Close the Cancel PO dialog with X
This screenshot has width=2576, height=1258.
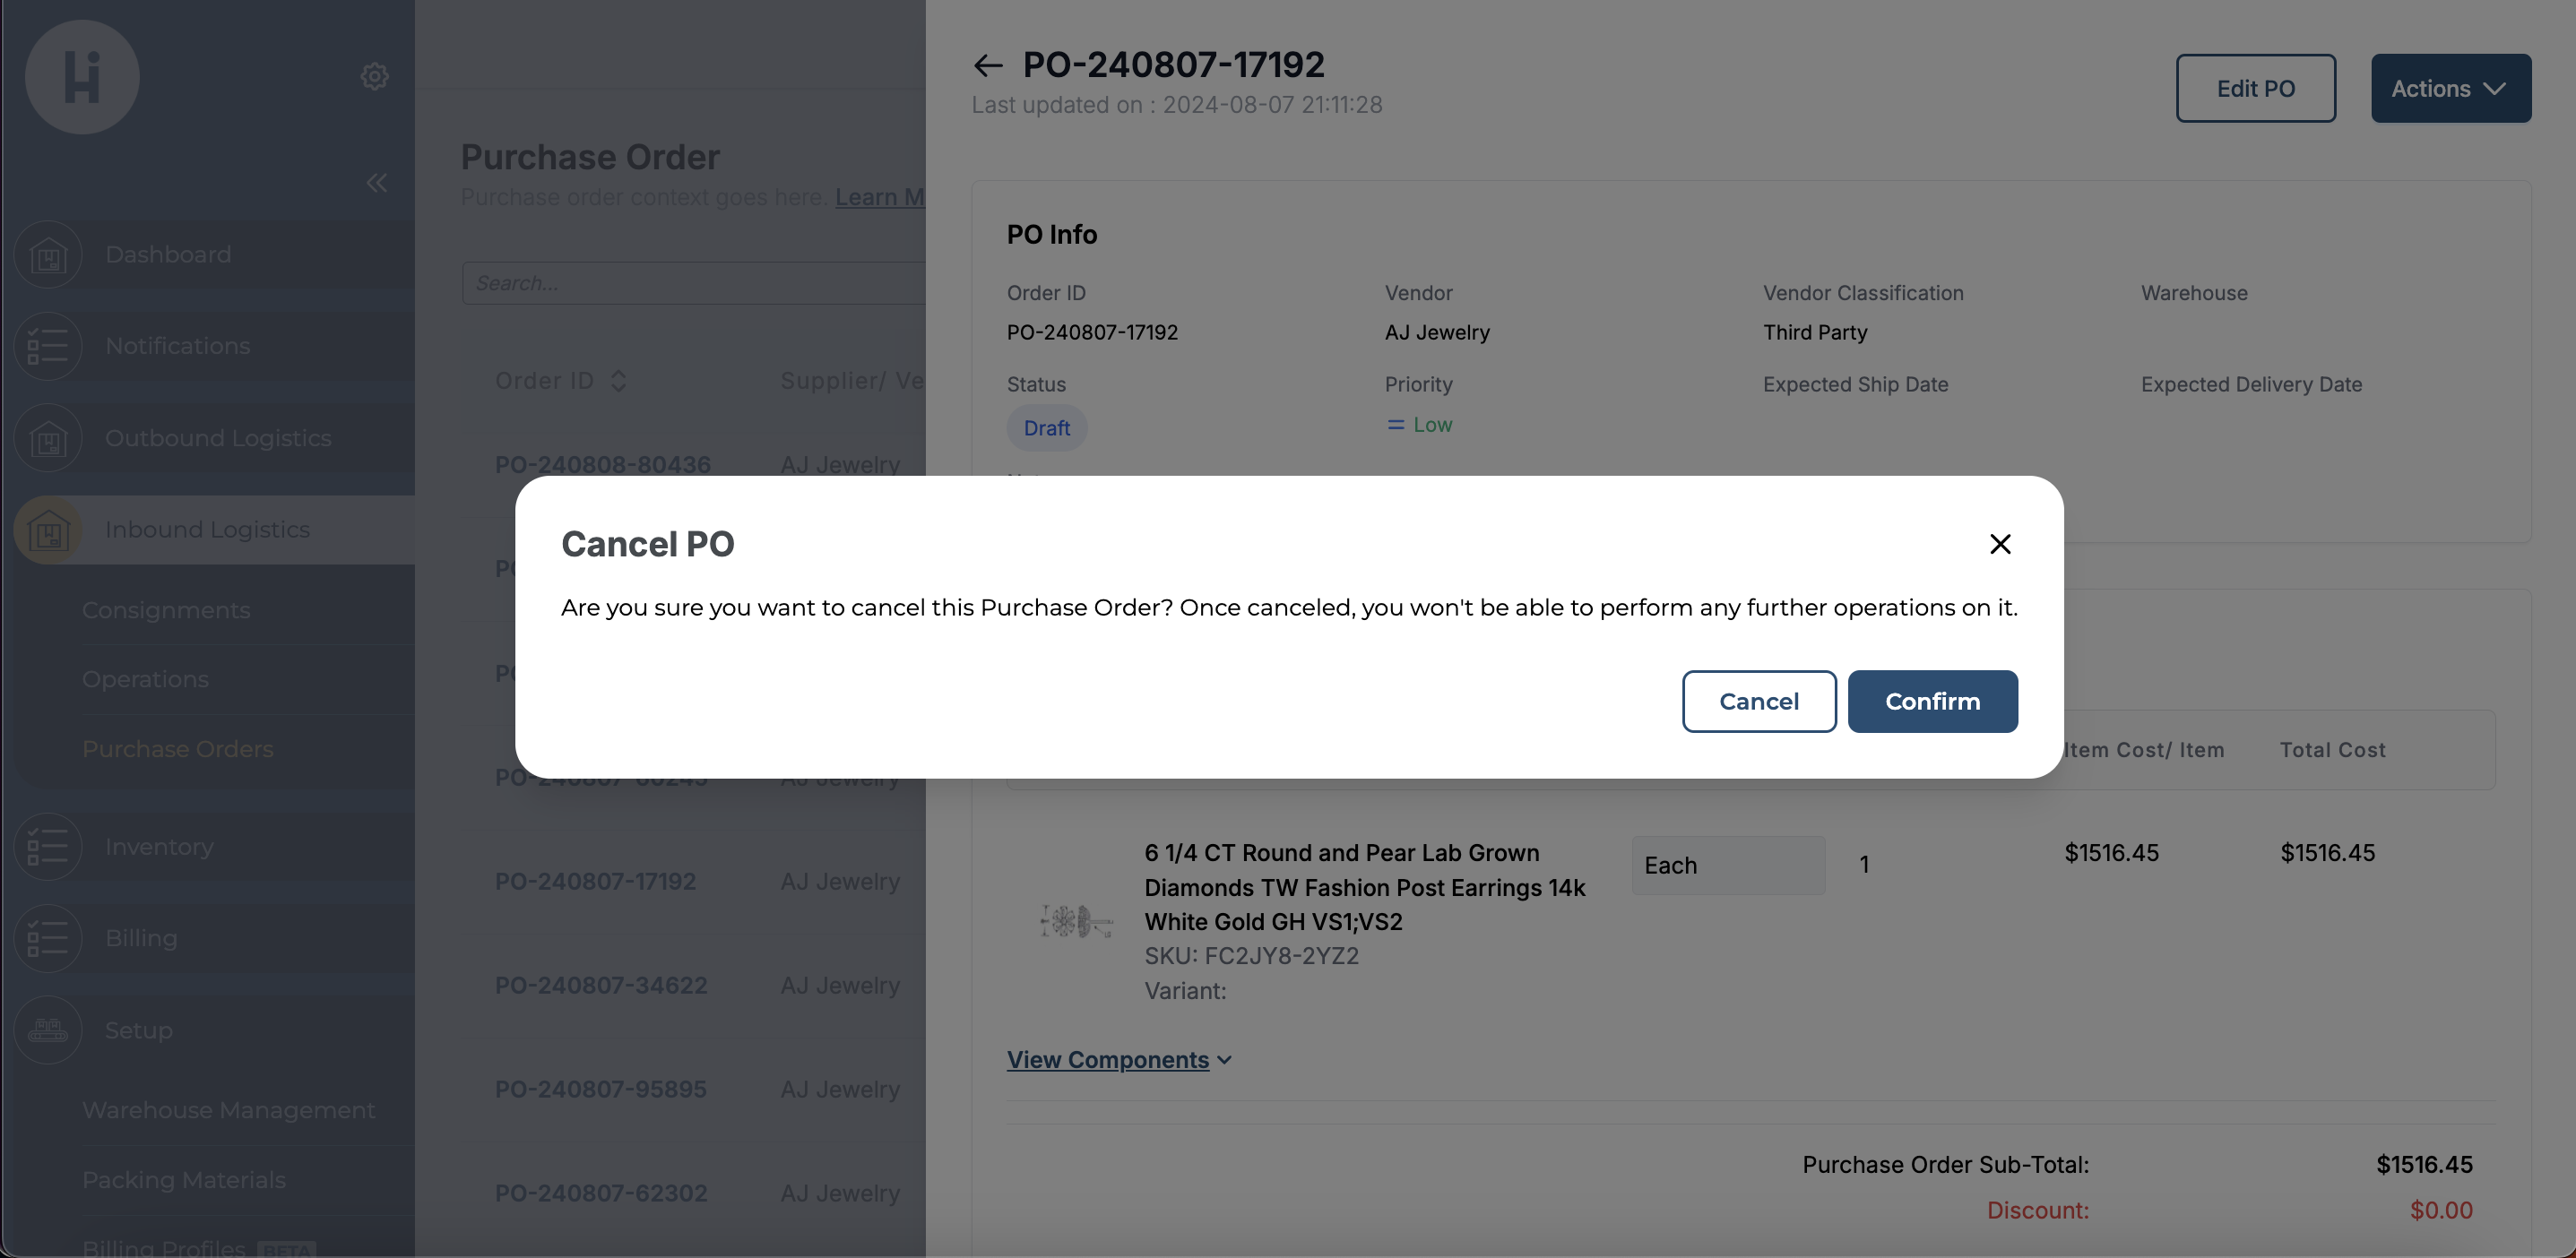(x=2000, y=544)
